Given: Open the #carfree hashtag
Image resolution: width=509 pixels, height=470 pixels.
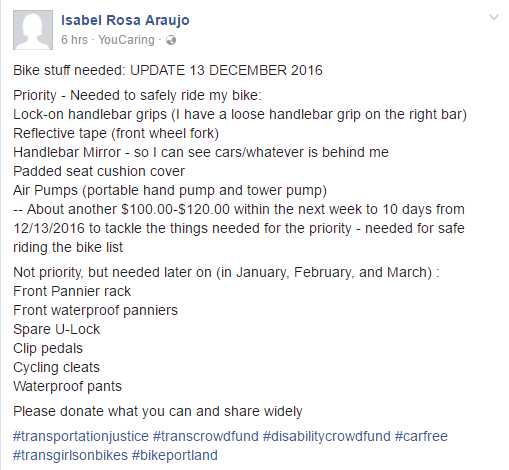Looking at the screenshot, I should [421, 436].
